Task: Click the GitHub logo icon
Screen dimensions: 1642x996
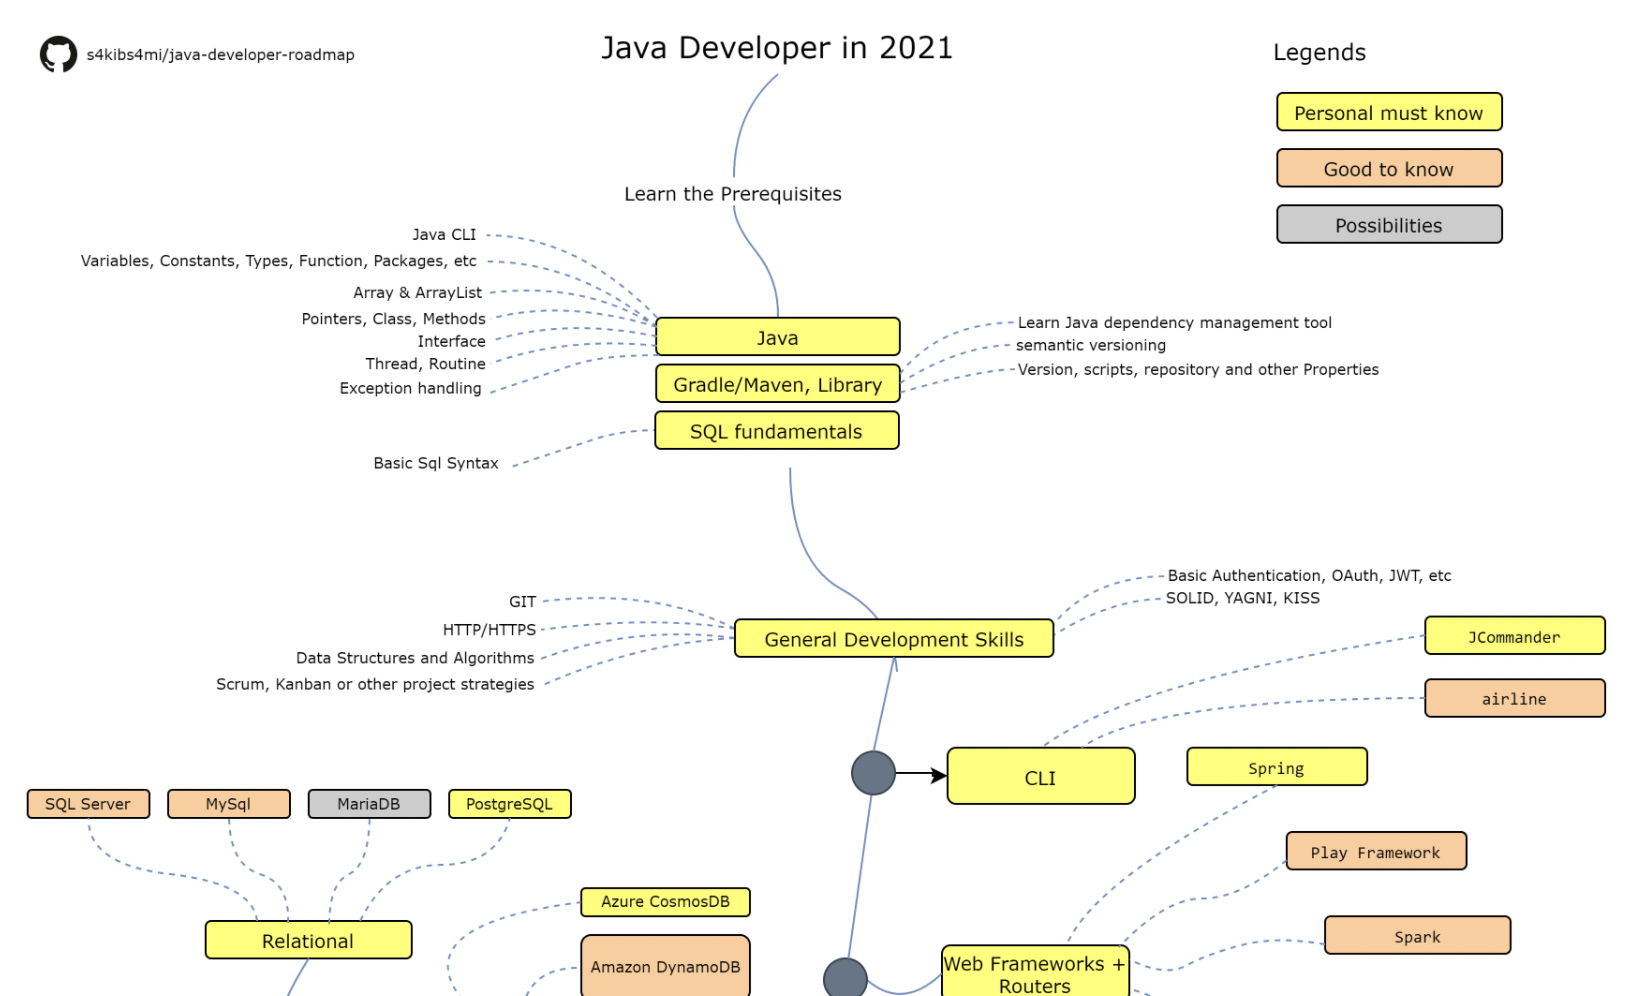Action: tap(58, 54)
